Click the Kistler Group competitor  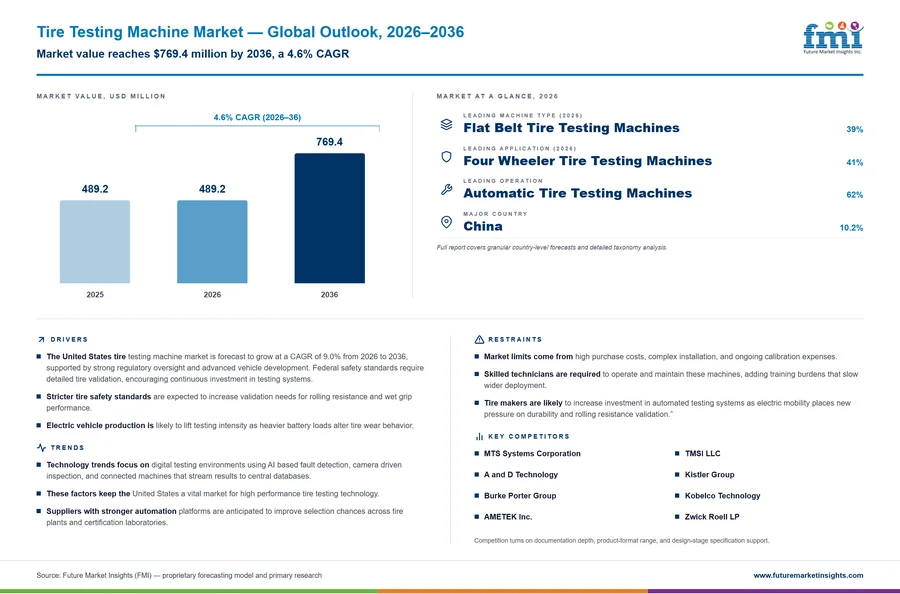[709, 475]
